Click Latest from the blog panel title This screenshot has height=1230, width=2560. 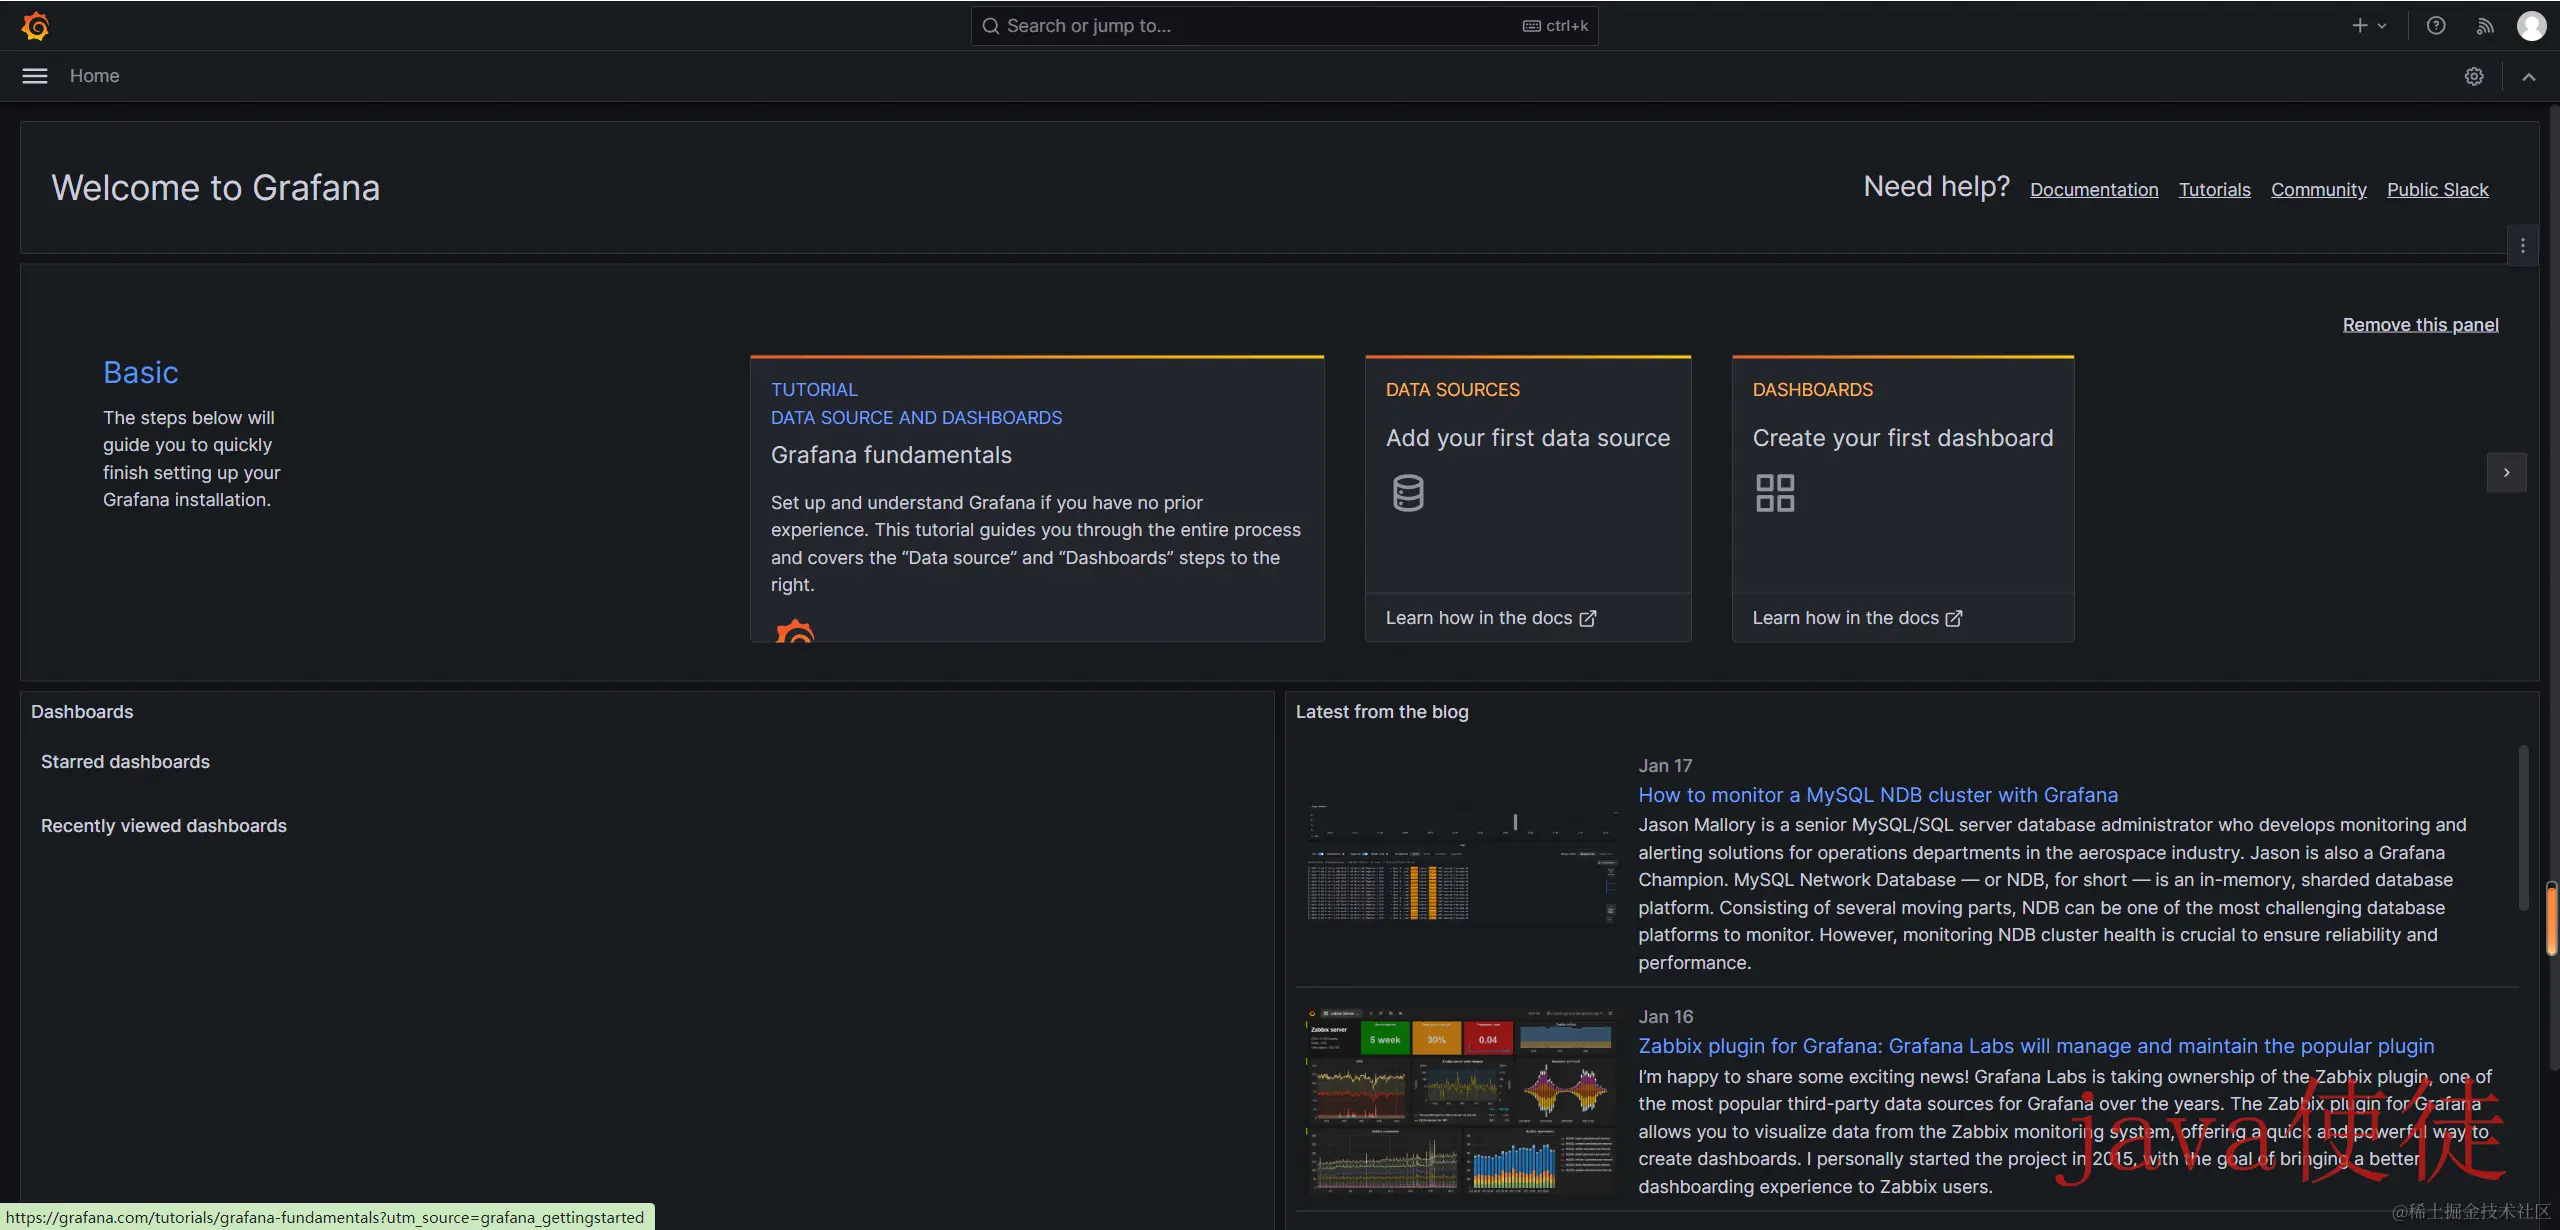click(1382, 712)
